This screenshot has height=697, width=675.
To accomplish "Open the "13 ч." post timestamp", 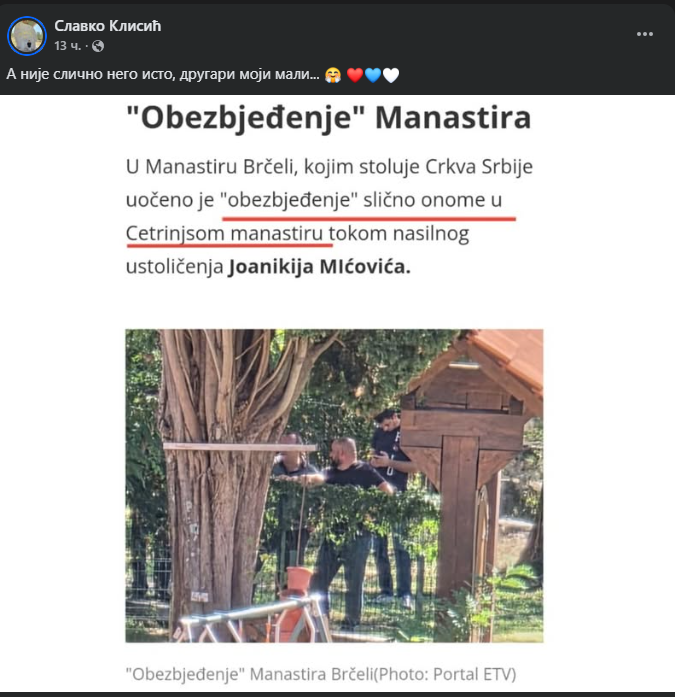I will [x=68, y=45].
